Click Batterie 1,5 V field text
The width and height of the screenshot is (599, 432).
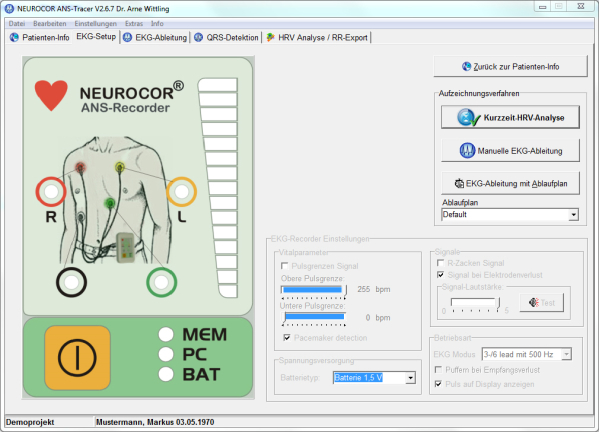[358, 378]
